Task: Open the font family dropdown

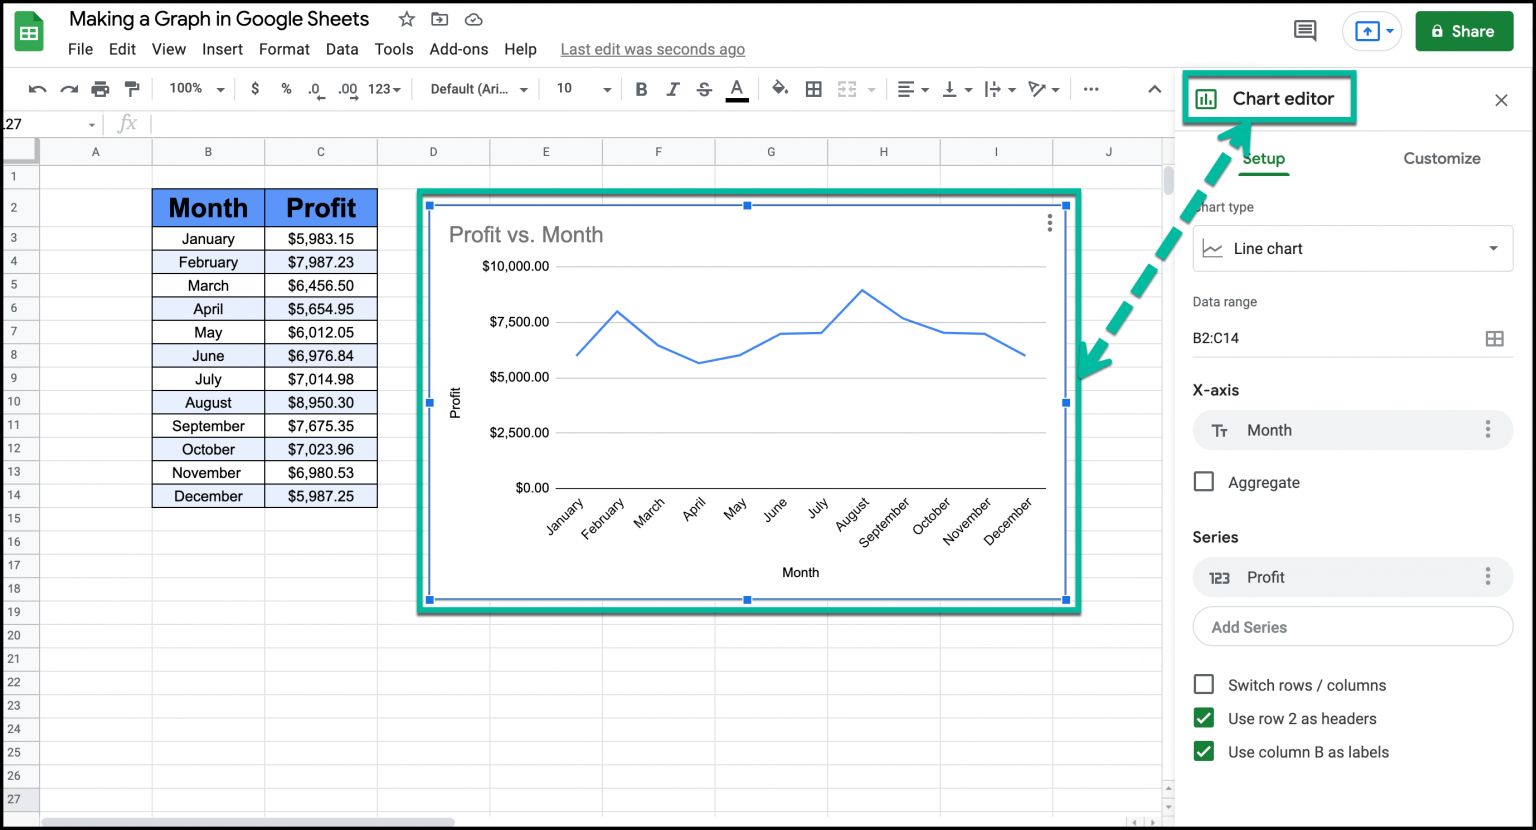Action: (x=477, y=88)
